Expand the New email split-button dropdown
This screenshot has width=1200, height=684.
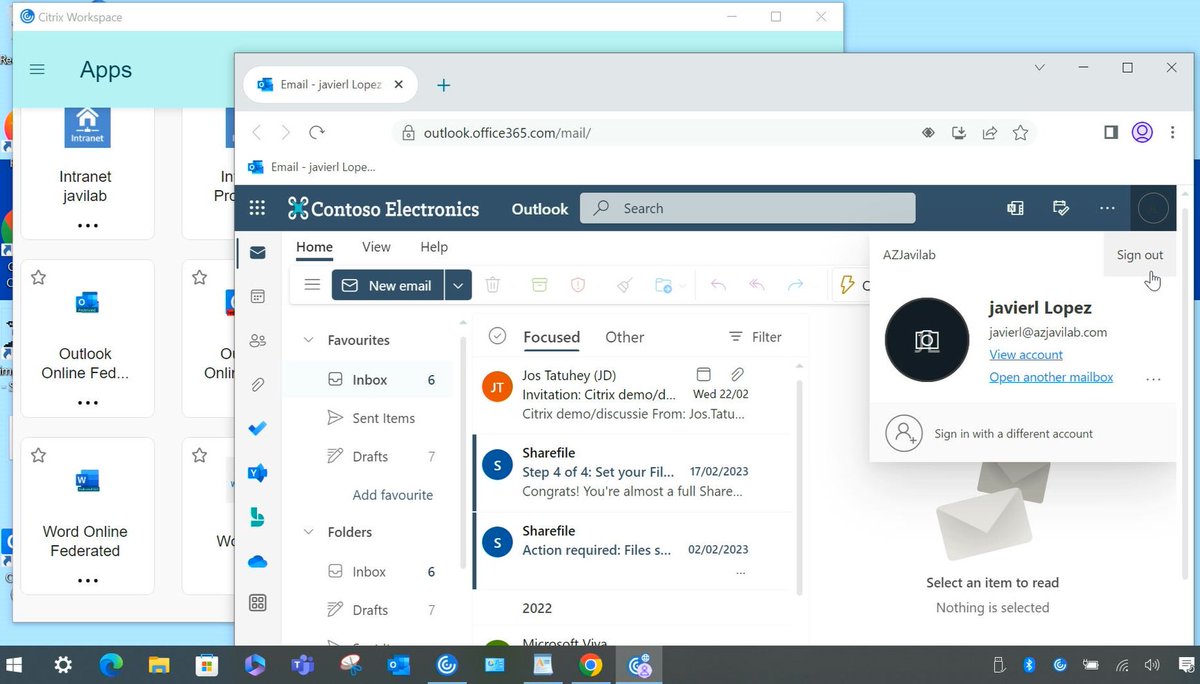click(458, 285)
